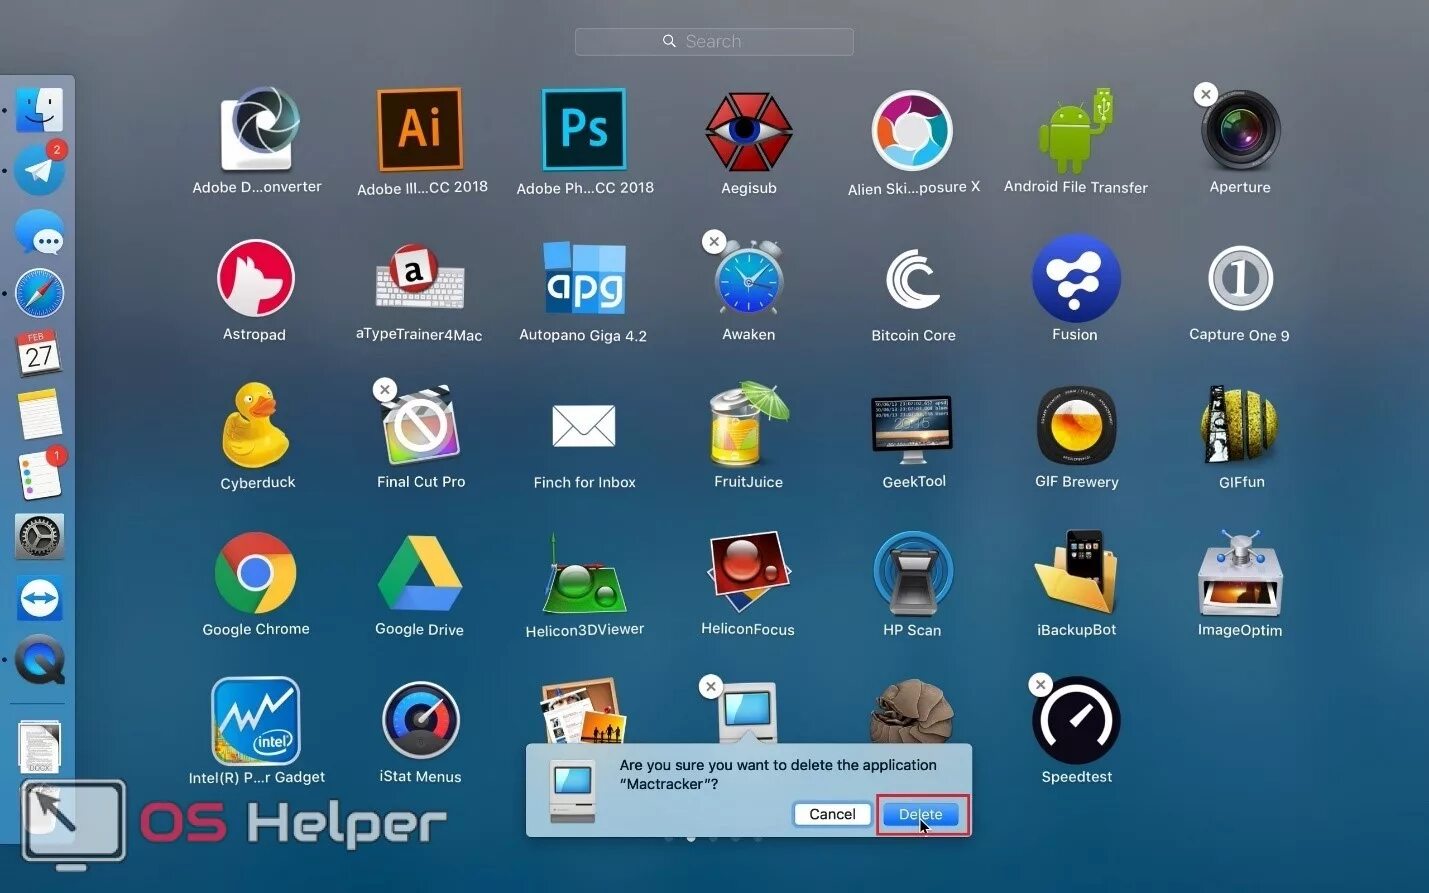
Task: Open Telegram from the Dock
Action: pyautogui.click(x=40, y=170)
